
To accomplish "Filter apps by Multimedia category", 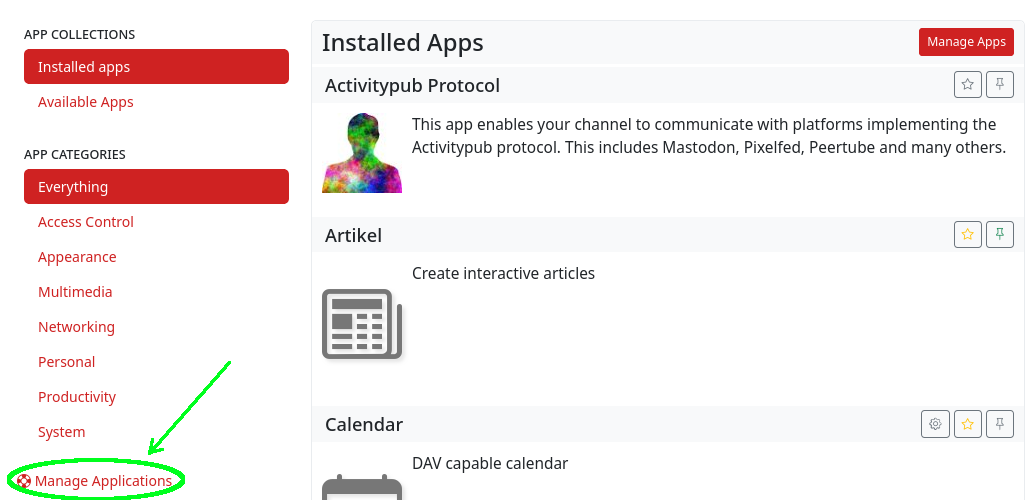I will point(75,292).
